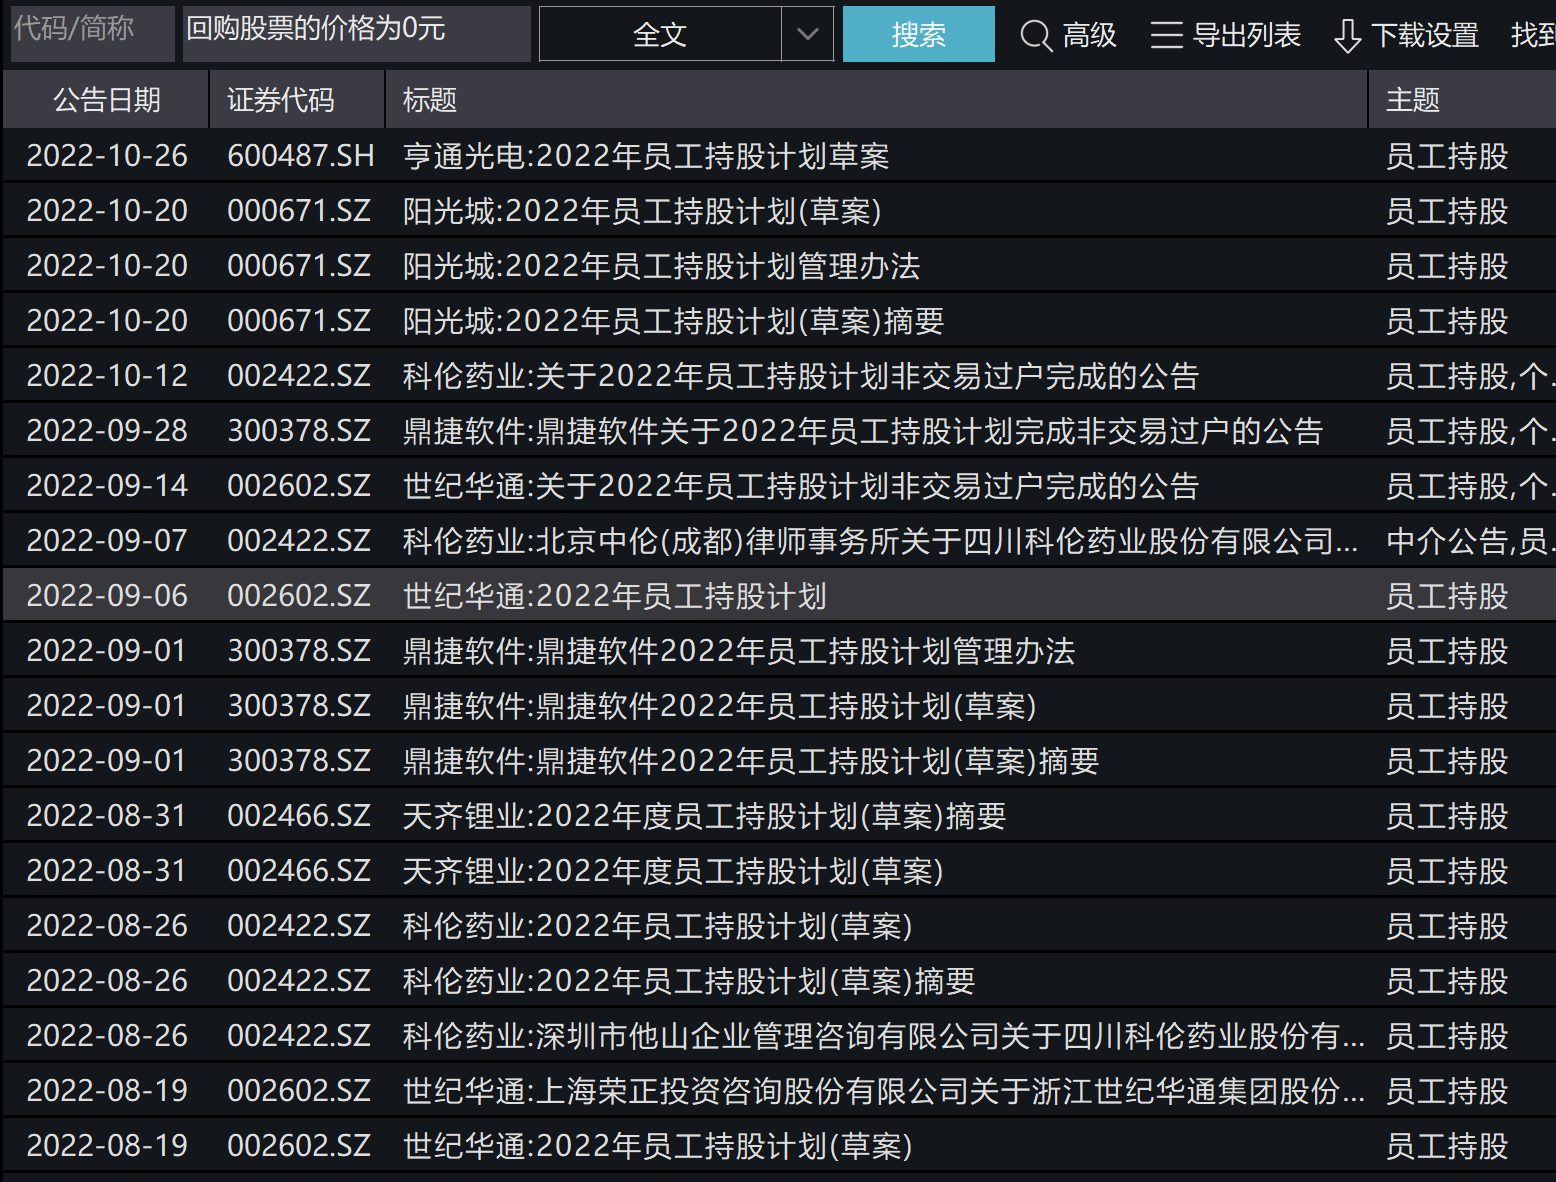Open 世纪华通 非交易过户完成的公告
This screenshot has width=1556, height=1182.
801,486
